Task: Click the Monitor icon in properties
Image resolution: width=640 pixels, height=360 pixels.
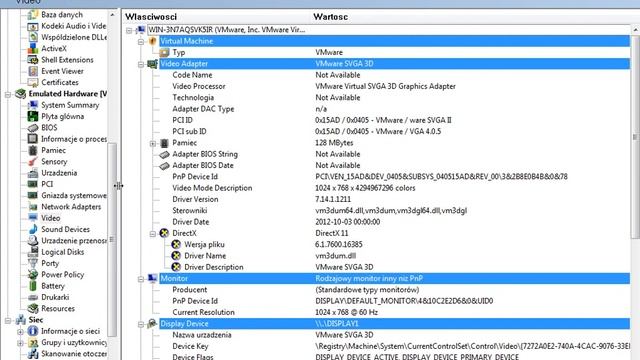Action: coord(152,278)
